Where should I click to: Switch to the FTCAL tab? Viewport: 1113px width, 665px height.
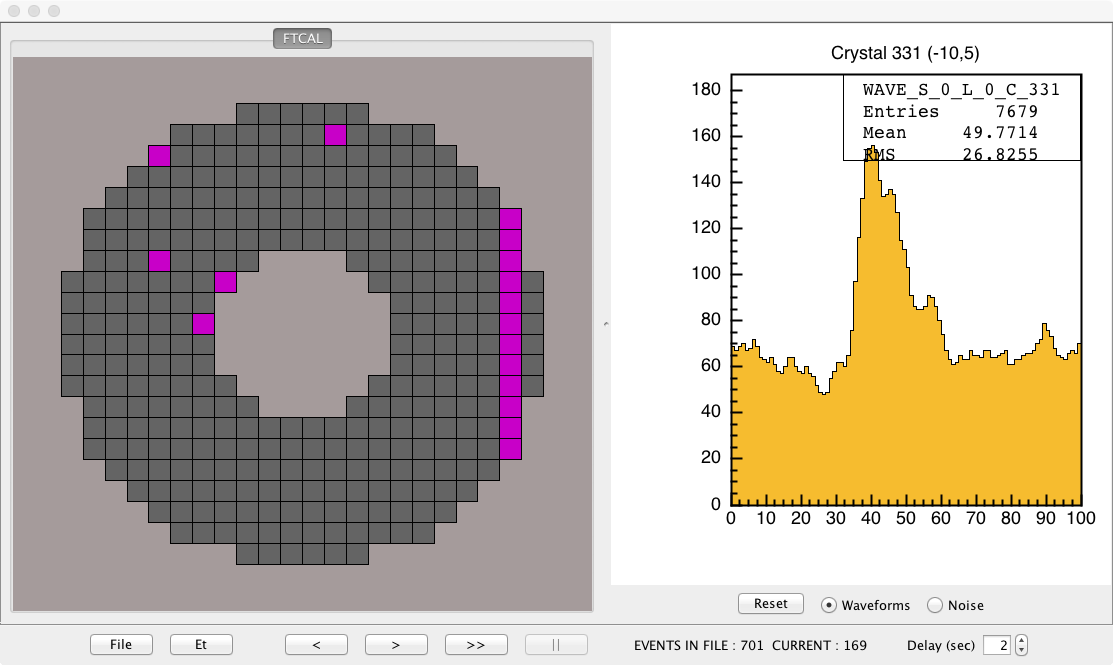(x=302, y=39)
